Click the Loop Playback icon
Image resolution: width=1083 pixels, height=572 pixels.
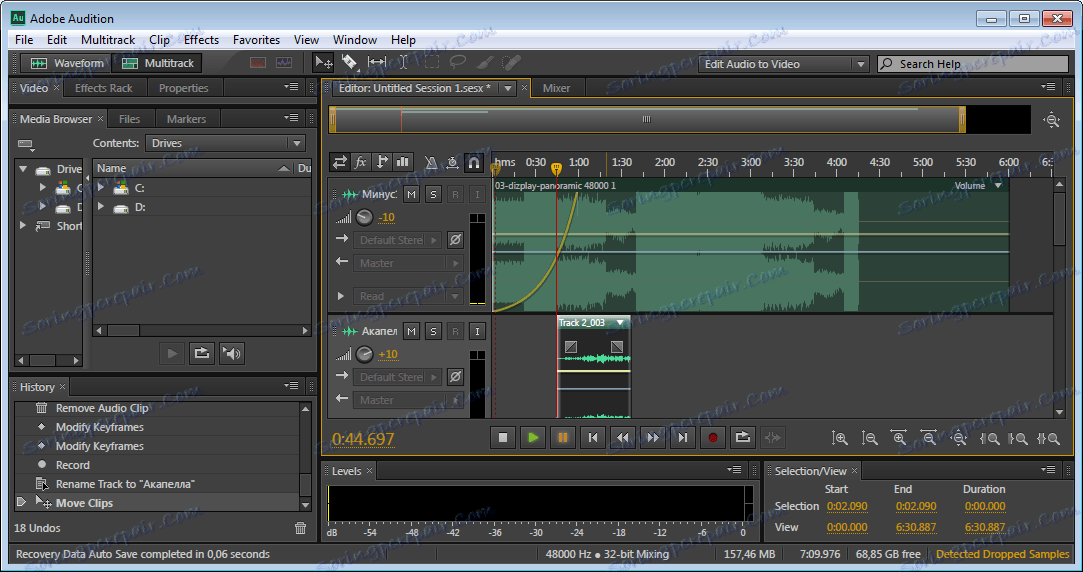(743, 437)
